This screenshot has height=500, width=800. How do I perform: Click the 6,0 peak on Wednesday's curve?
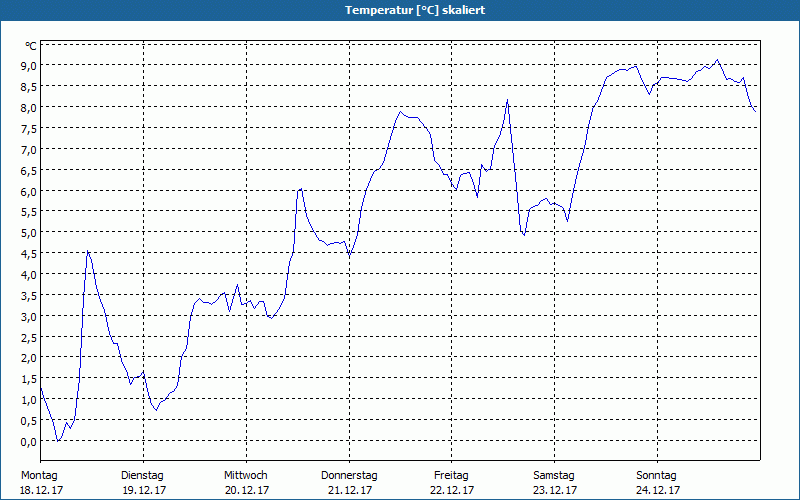(x=301, y=189)
